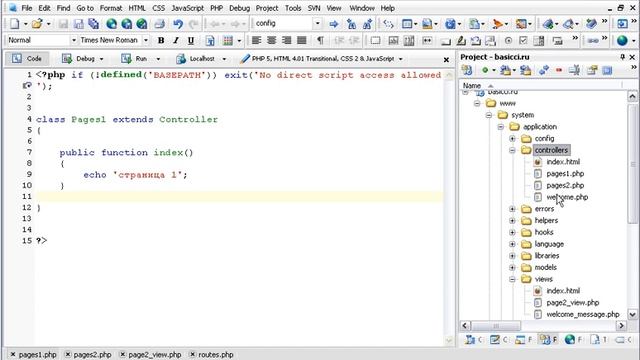Click the Undo arrow icon

click(x=178, y=24)
